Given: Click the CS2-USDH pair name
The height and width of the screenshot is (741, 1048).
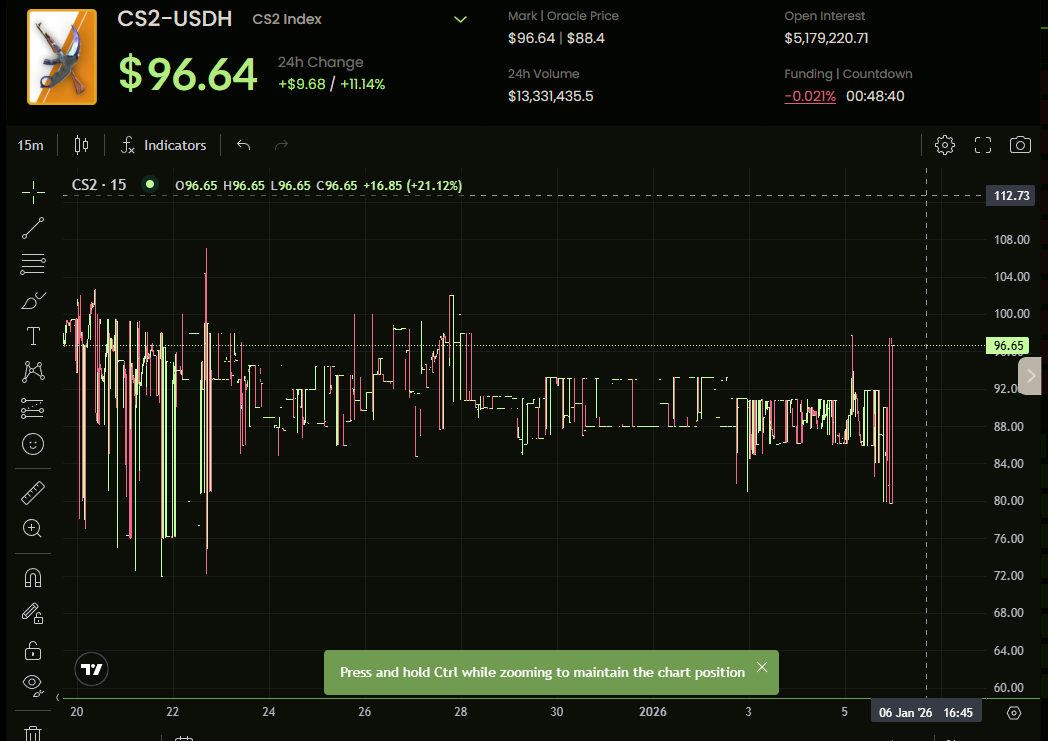Looking at the screenshot, I should click(x=175, y=18).
